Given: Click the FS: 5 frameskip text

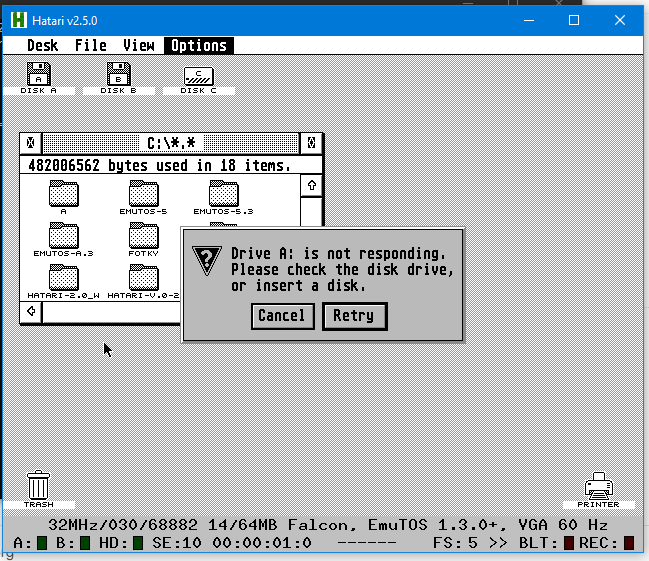Looking at the screenshot, I should pos(455,543).
